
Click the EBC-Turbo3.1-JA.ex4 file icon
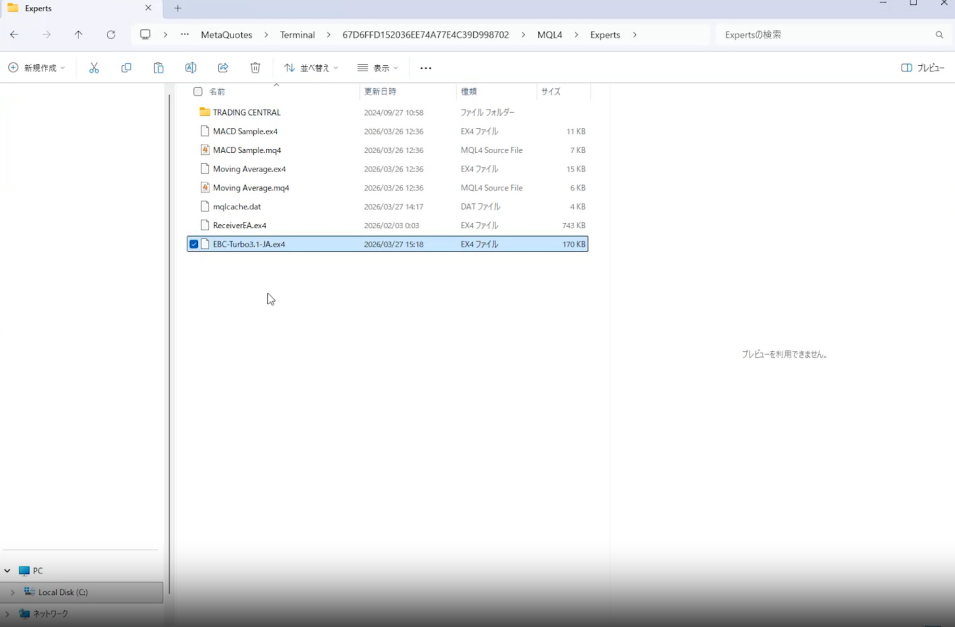[x=205, y=244]
